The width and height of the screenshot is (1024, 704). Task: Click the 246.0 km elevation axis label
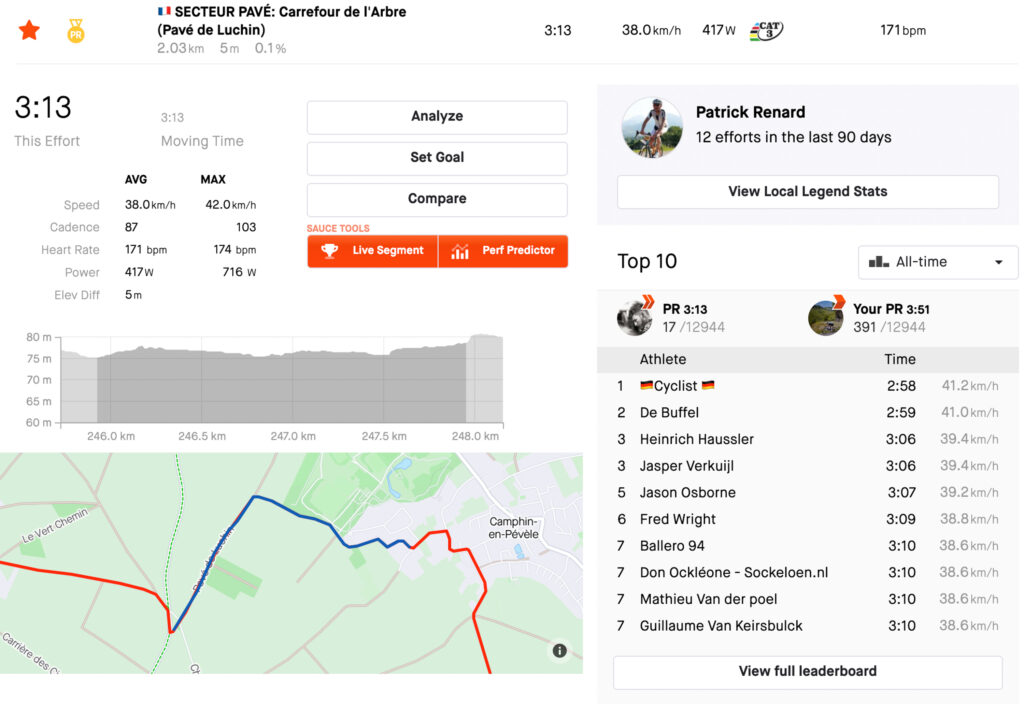tap(111, 436)
